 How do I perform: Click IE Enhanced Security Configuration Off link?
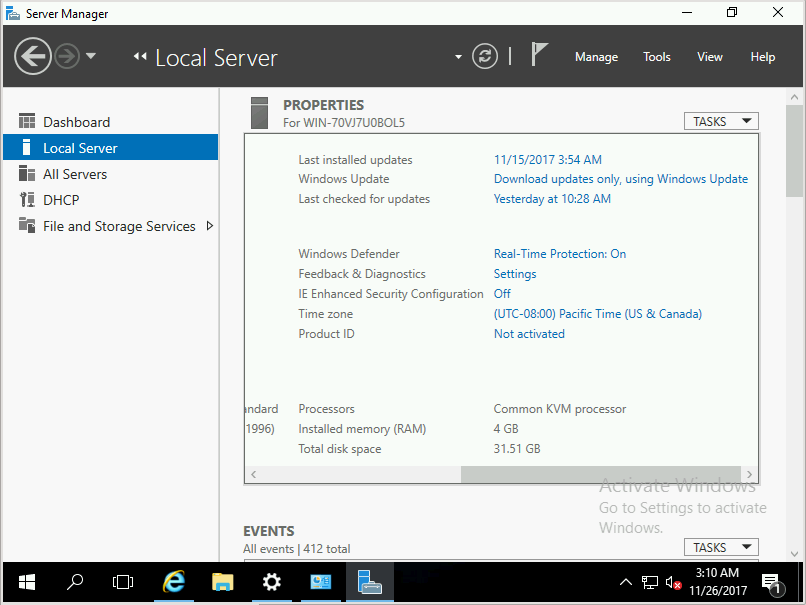502,294
